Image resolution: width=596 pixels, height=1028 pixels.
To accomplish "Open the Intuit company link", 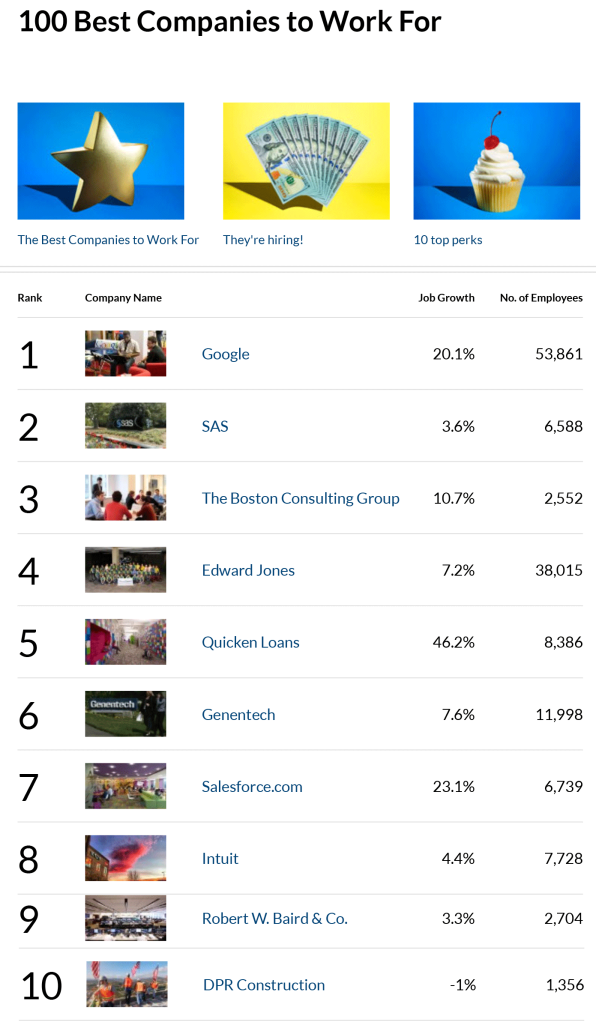I will point(219,858).
